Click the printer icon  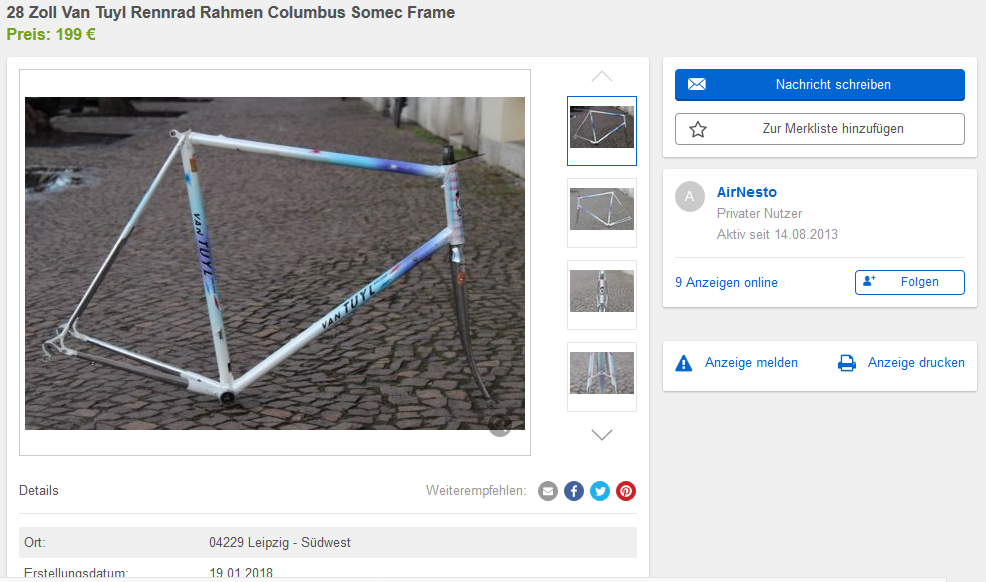click(x=847, y=363)
